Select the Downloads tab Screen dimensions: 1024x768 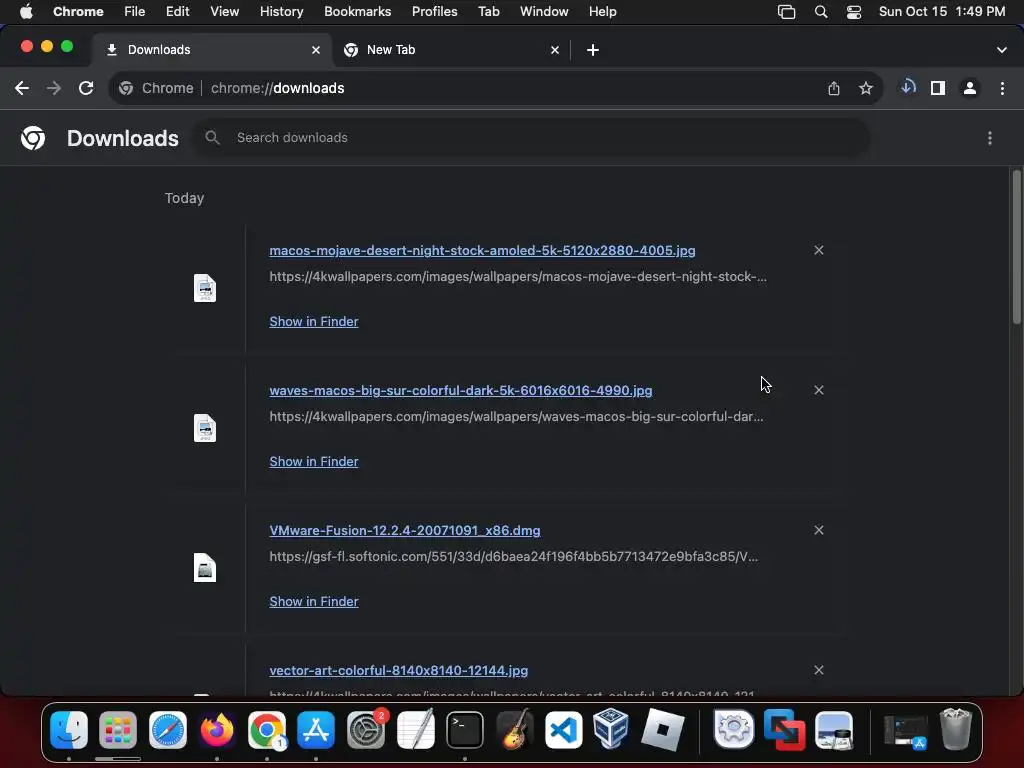coord(212,50)
